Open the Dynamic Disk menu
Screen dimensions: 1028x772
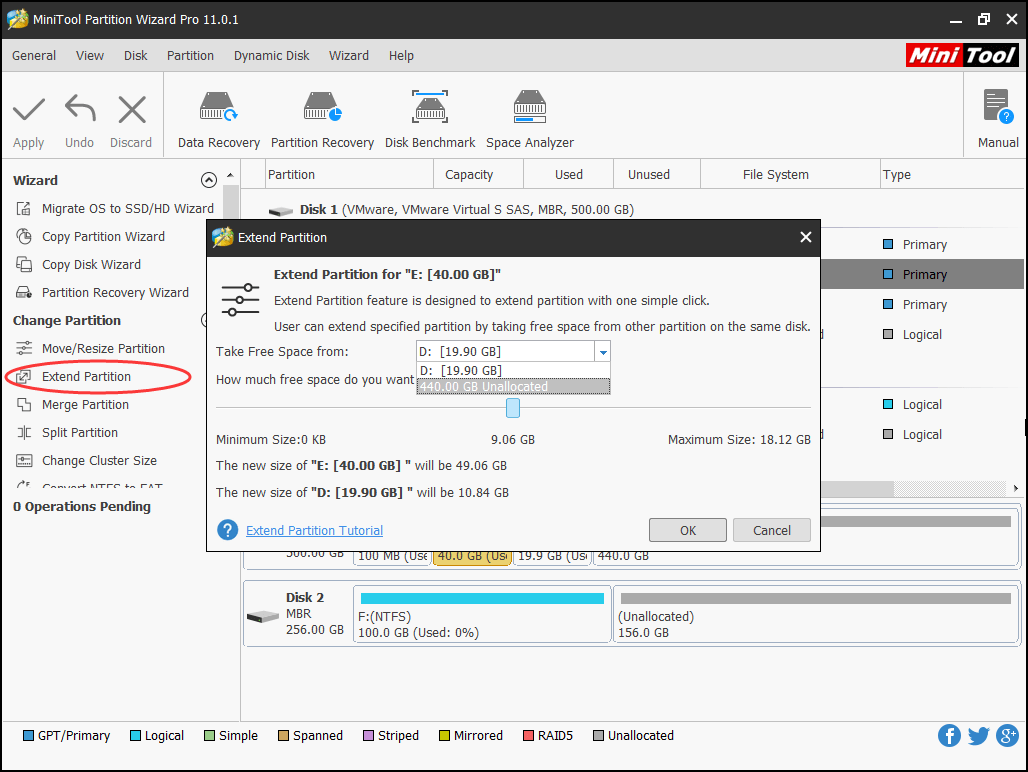(x=271, y=56)
